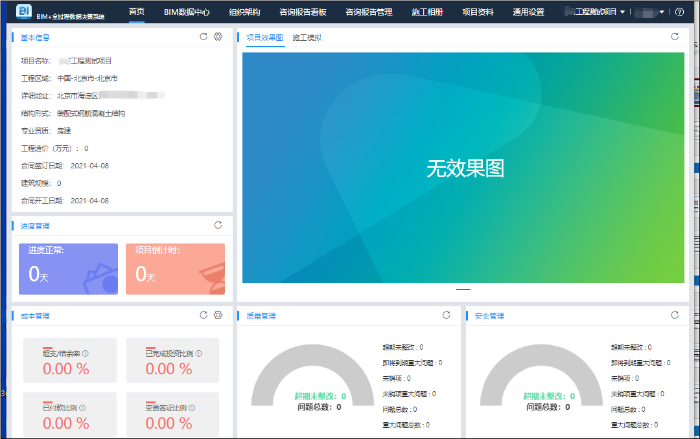Image resolution: width=700 pixels, height=439 pixels.
Task: Open settings gear in 成本管理 panel
Action: [218, 315]
